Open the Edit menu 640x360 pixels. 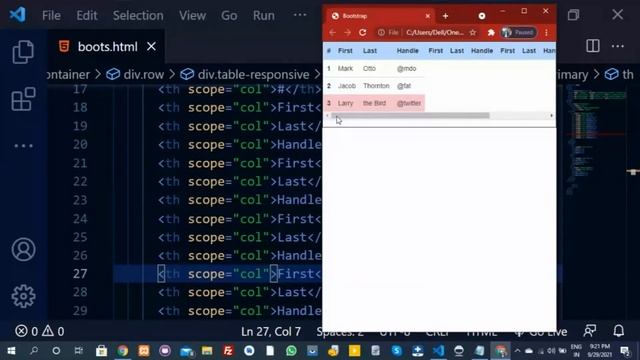(87, 16)
